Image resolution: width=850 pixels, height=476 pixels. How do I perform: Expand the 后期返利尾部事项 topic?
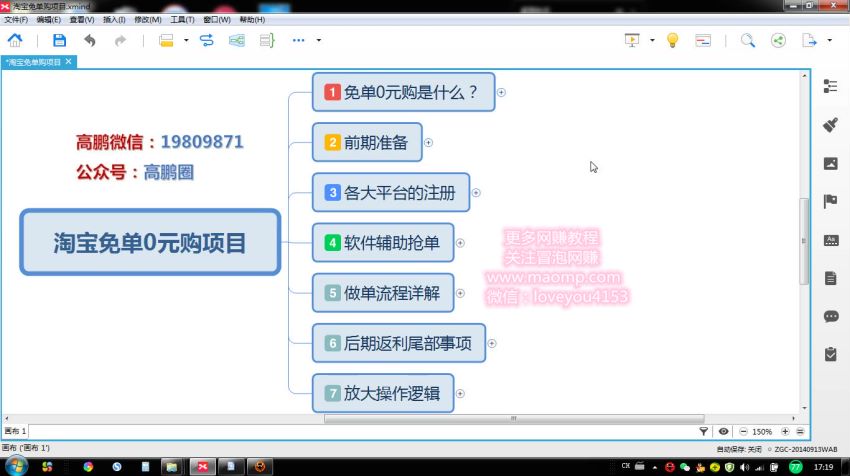(492, 344)
